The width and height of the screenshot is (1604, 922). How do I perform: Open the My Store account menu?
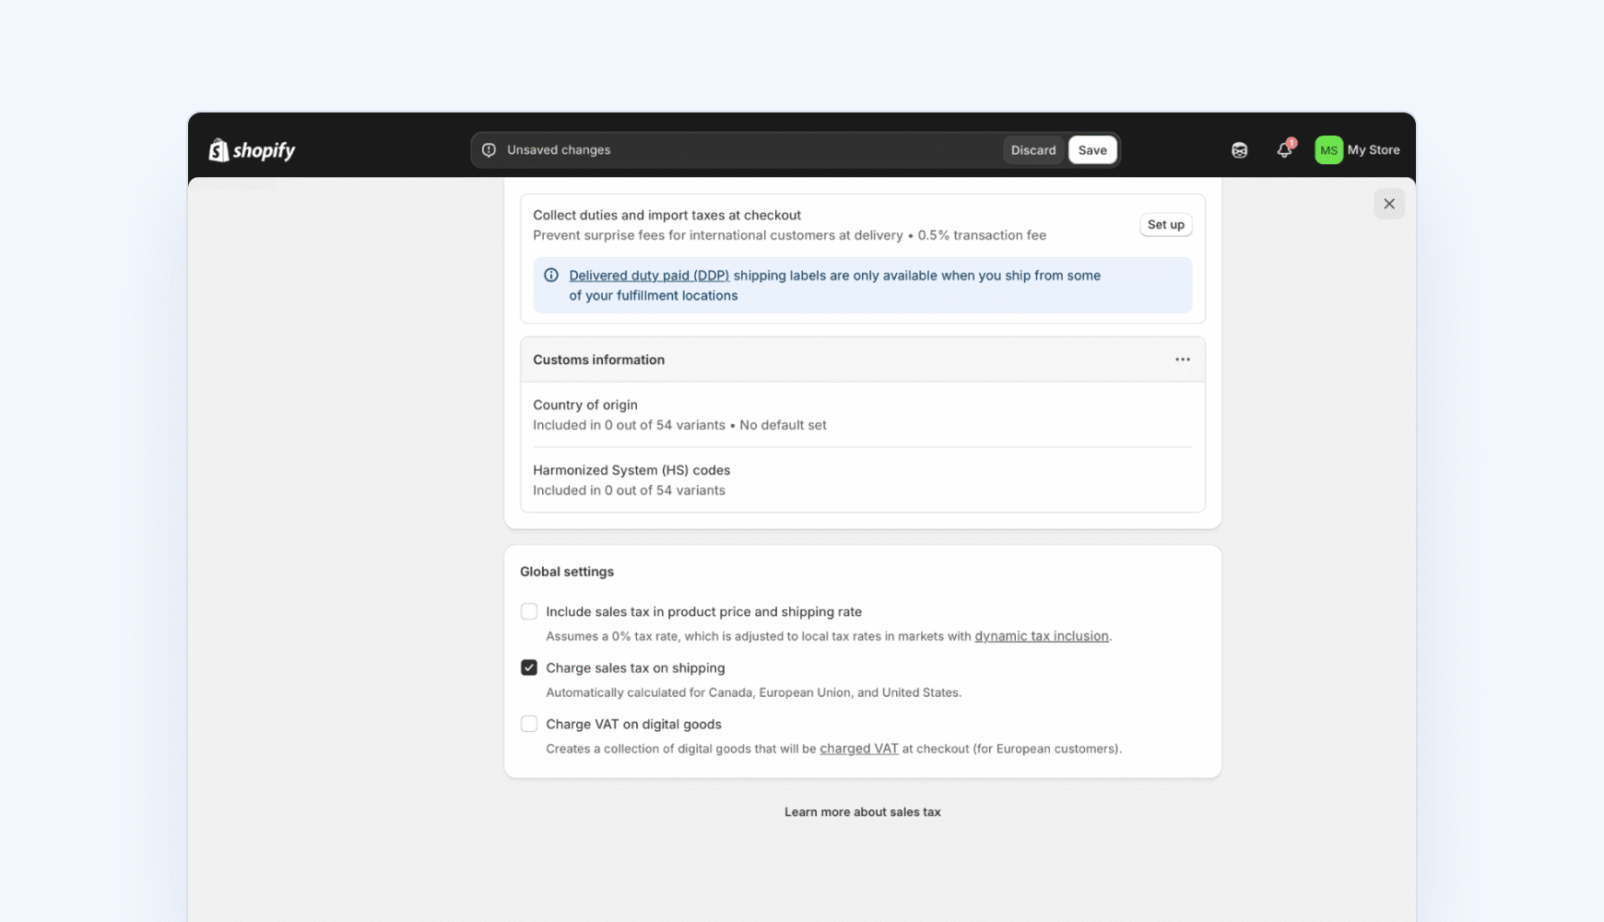click(1357, 150)
